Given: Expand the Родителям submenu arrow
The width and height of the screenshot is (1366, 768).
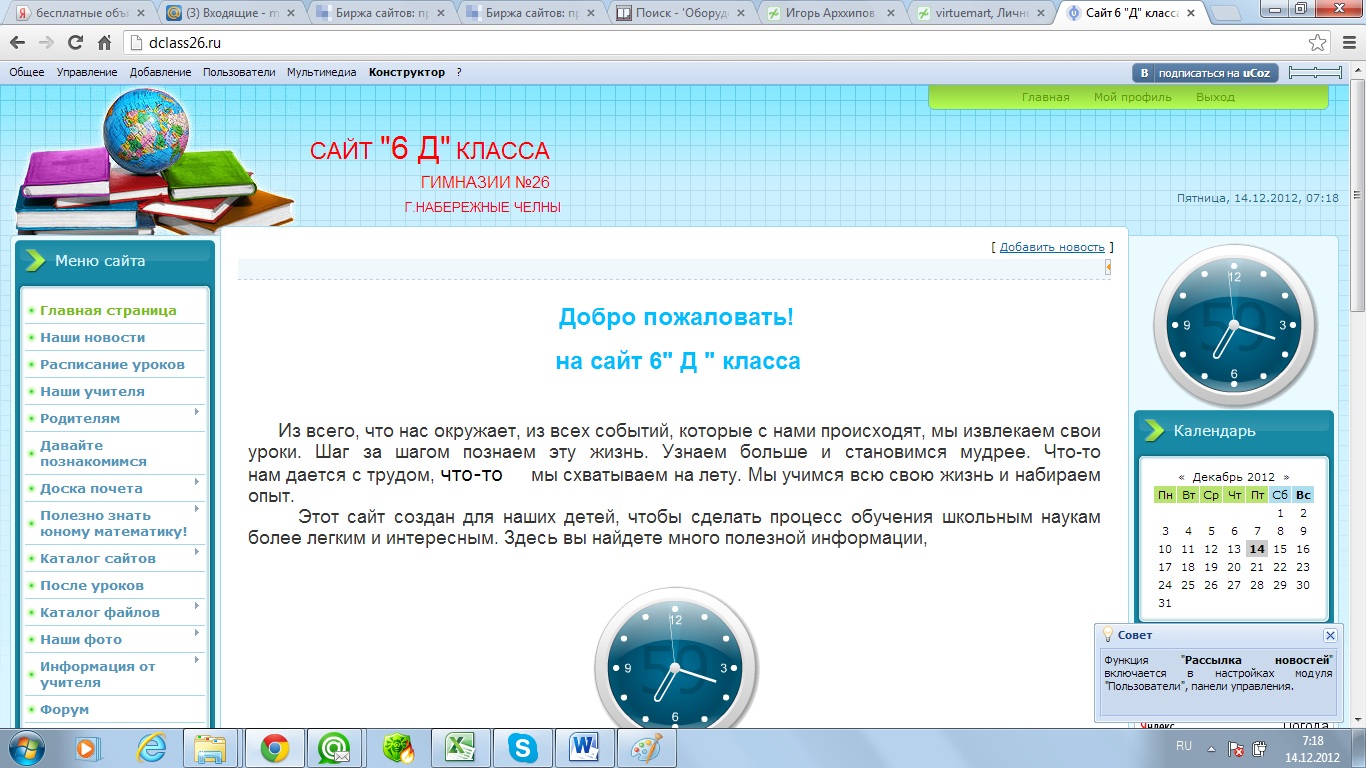Looking at the screenshot, I should pos(196,411).
